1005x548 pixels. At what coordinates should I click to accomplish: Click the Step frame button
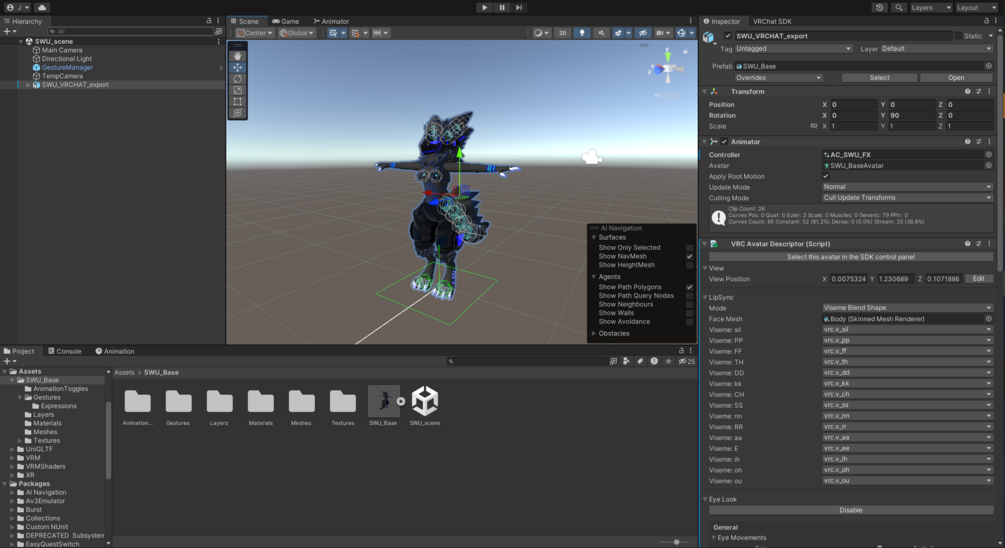pos(519,8)
